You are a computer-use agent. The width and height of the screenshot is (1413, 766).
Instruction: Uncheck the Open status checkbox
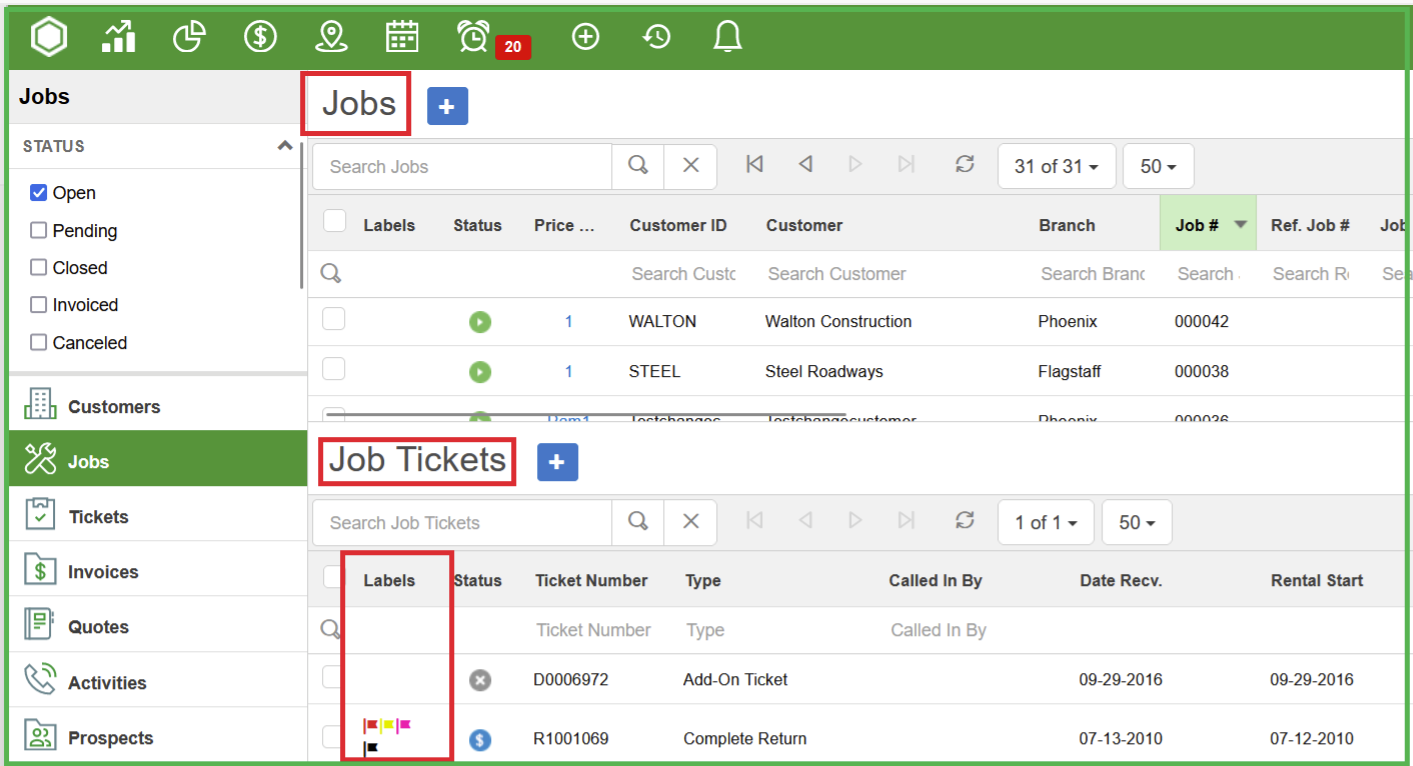coord(39,193)
